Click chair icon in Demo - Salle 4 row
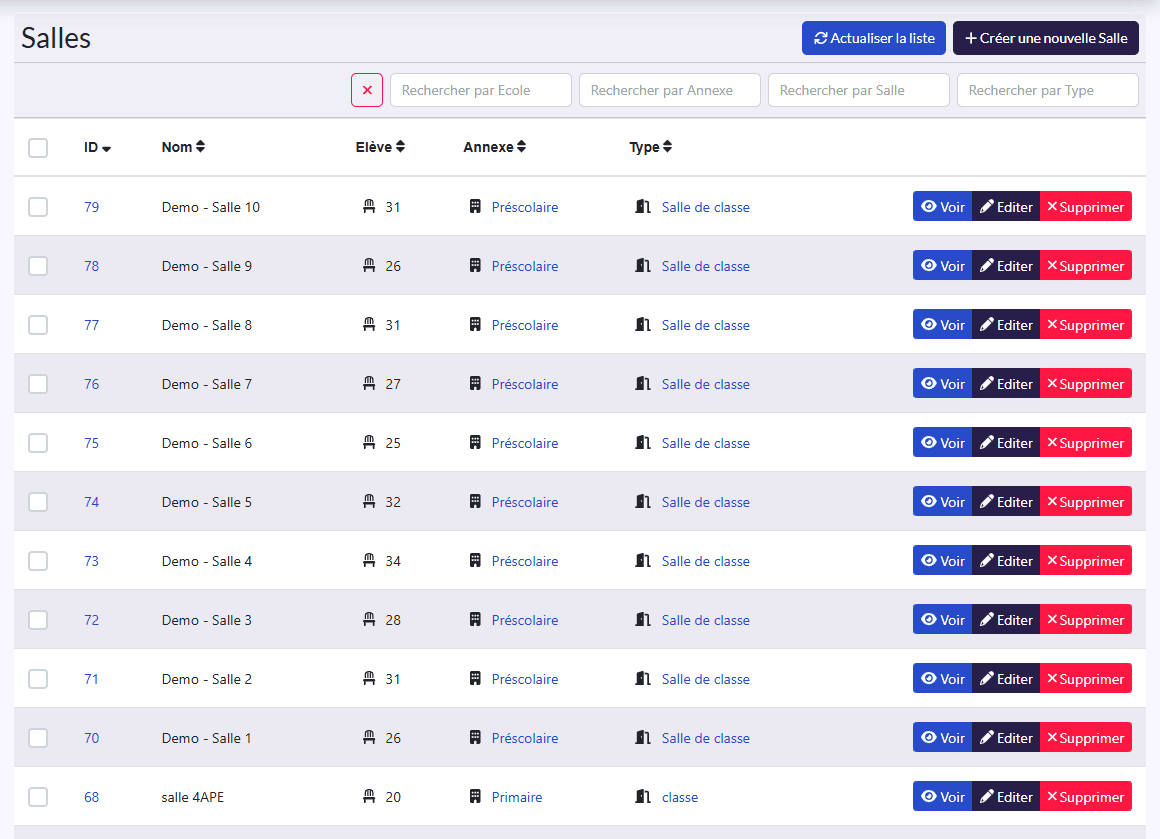Viewport: 1160px width, 839px height. point(369,560)
